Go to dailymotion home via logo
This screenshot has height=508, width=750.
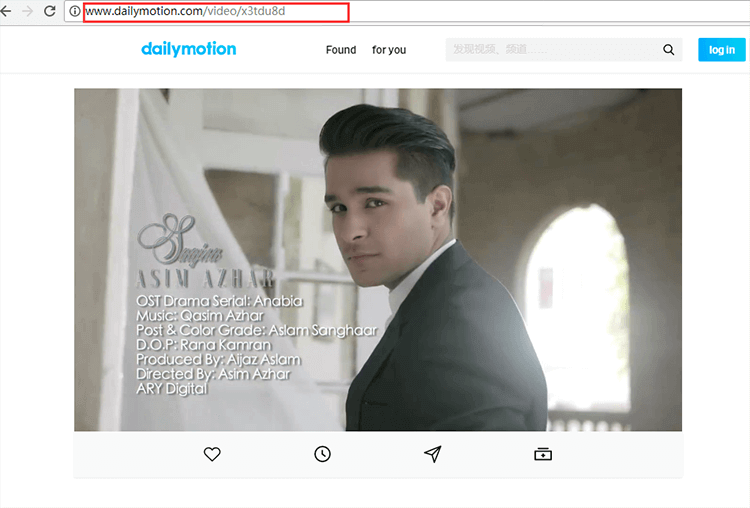coord(188,49)
